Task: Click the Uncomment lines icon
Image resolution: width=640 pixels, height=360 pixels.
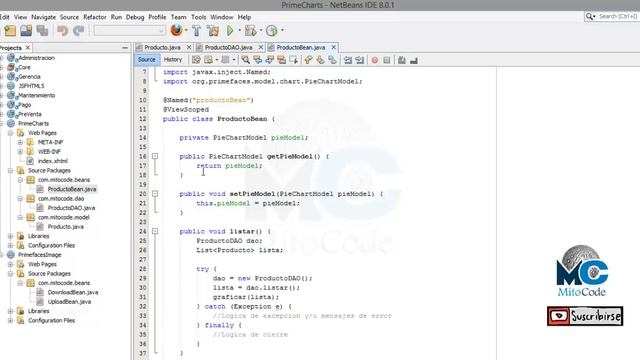Action: coord(414,60)
